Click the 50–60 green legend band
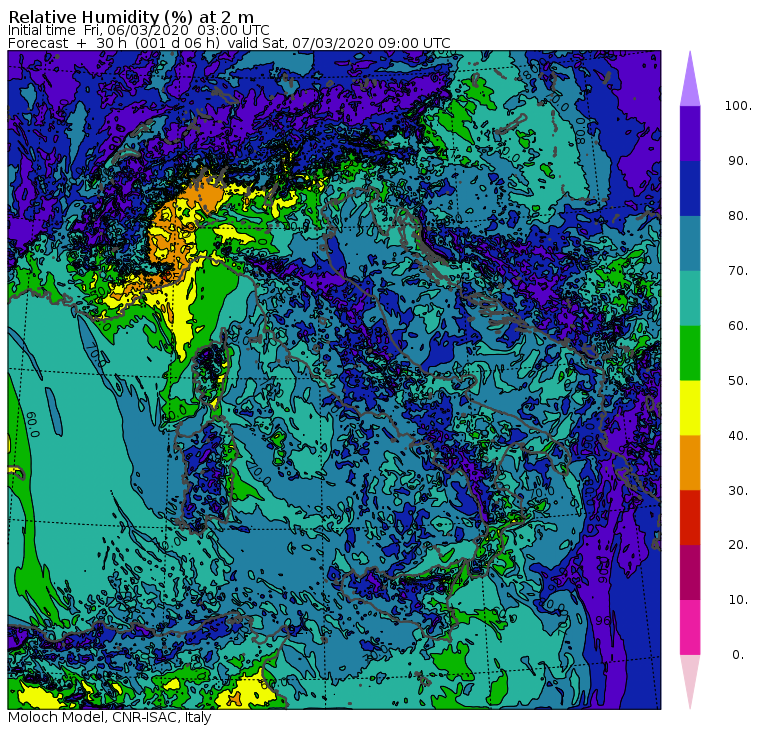 [x=690, y=353]
